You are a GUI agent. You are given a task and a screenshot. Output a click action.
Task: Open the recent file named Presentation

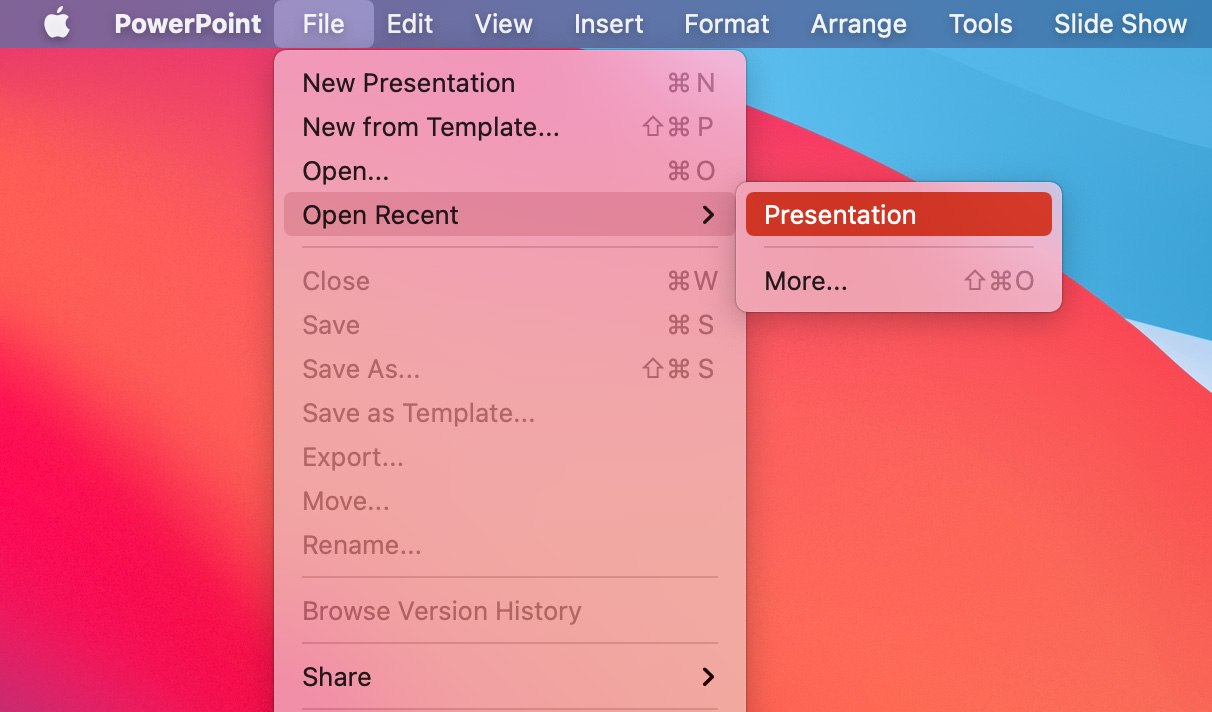pyautogui.click(x=899, y=215)
